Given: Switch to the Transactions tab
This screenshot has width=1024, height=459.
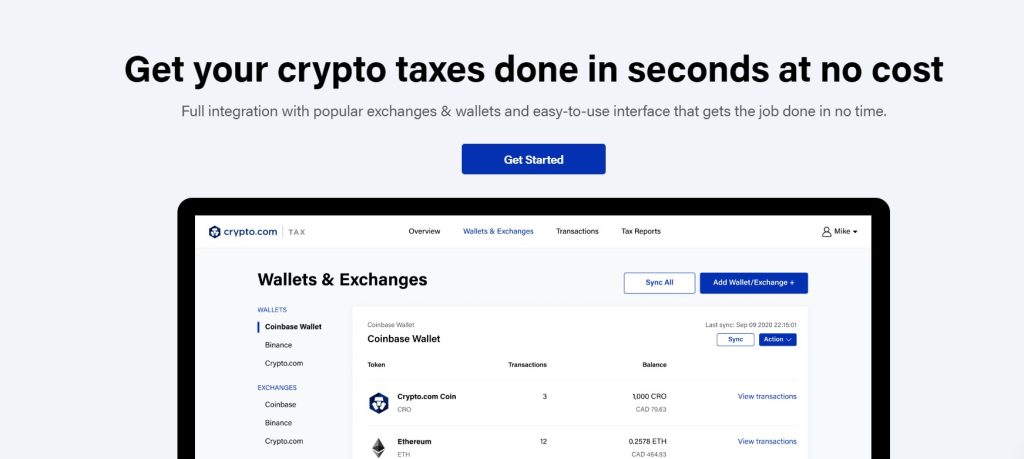Looking at the screenshot, I should (x=577, y=231).
